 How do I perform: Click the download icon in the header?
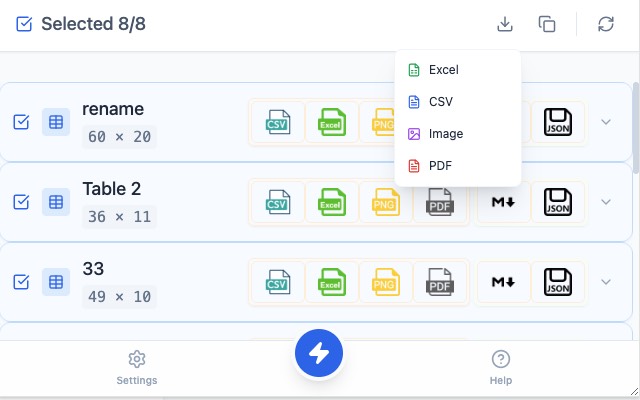[x=505, y=24]
